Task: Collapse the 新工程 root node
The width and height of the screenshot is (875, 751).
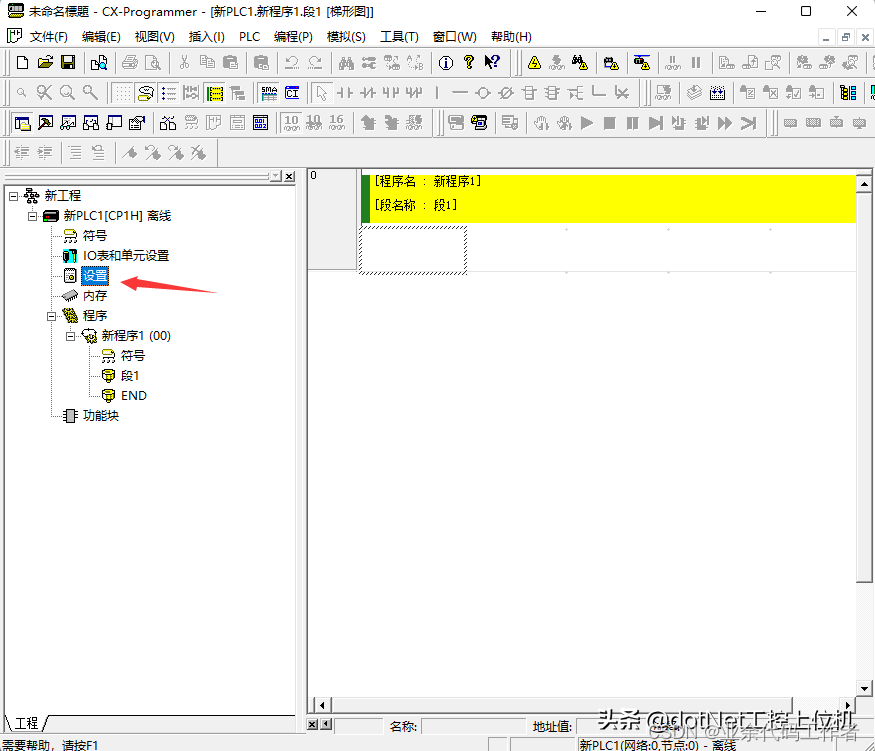Action: (13, 196)
